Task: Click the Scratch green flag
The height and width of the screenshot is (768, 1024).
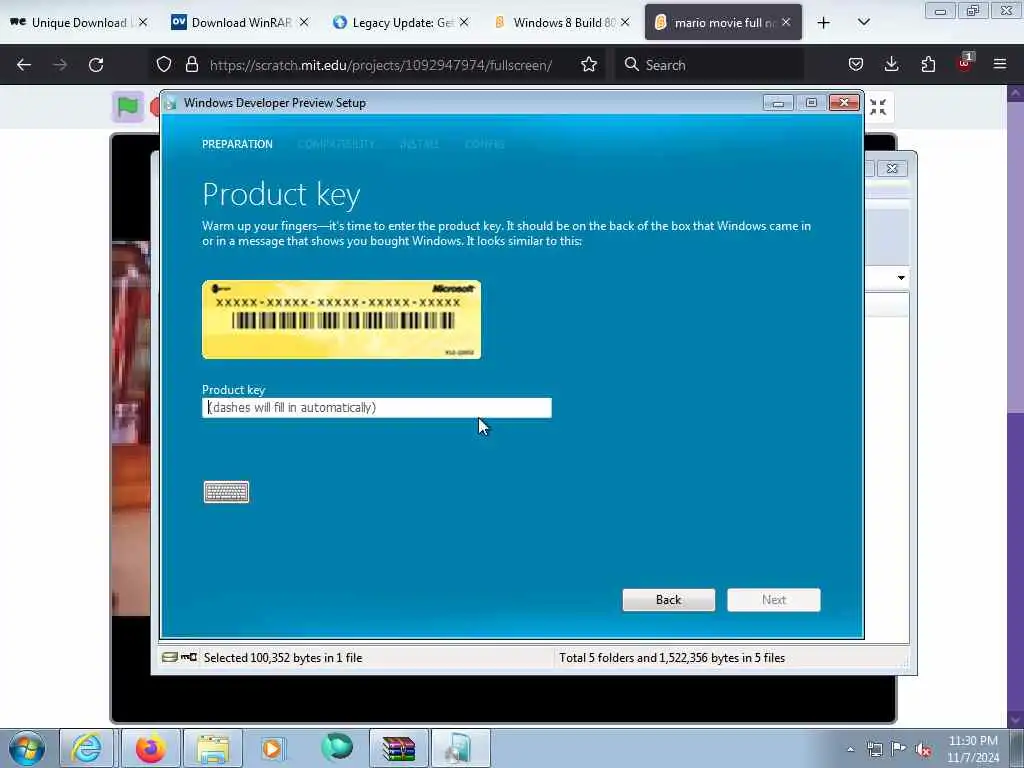Action: 127,106
